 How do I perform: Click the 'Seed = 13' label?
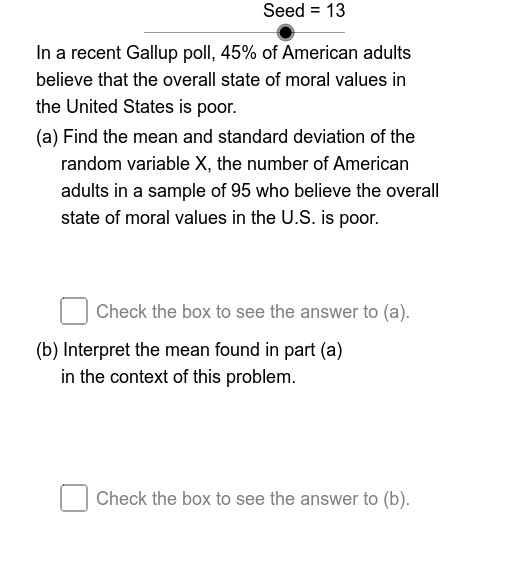pyautogui.click(x=304, y=10)
